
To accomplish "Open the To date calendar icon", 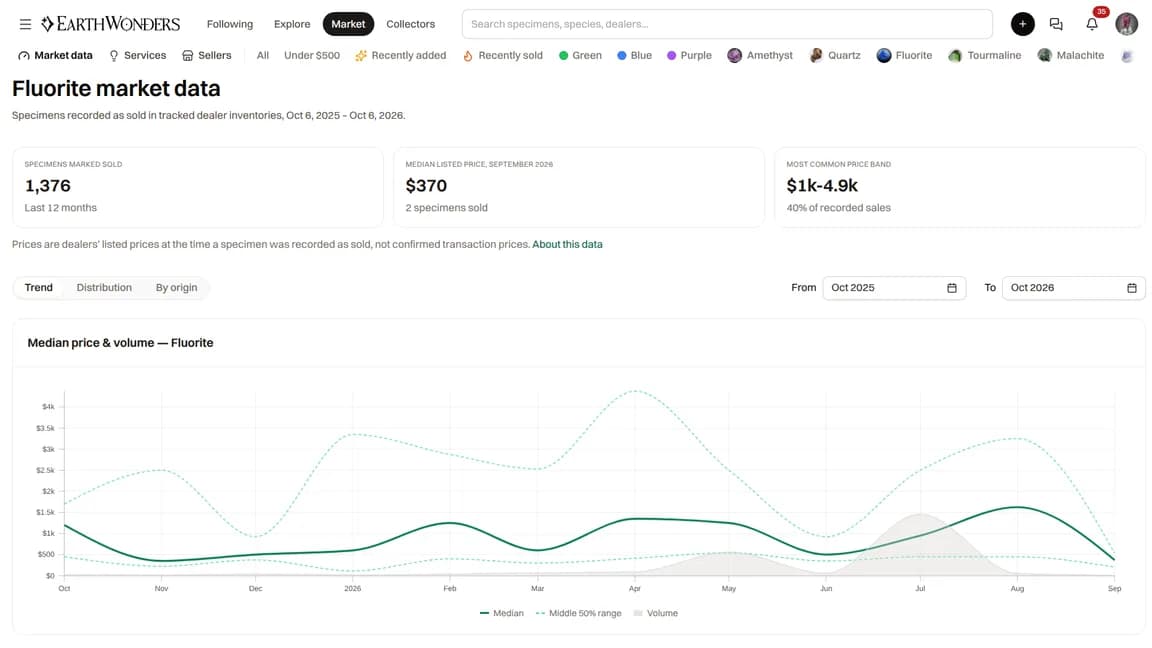I will click(1131, 288).
